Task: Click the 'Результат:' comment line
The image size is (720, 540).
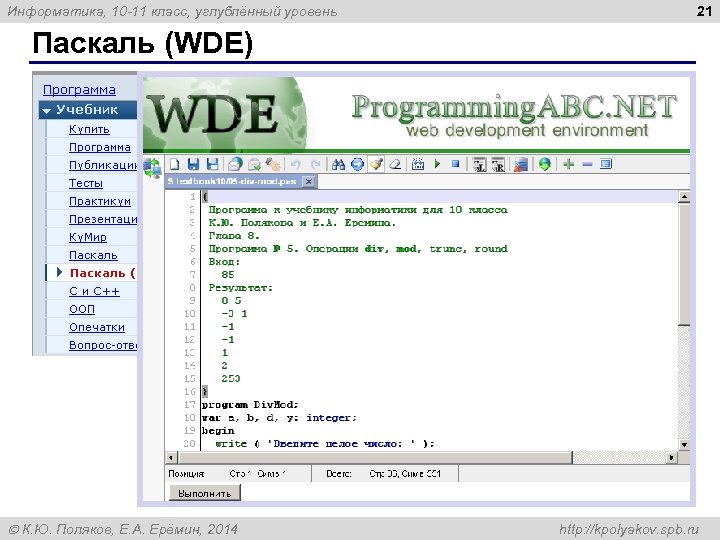Action: (x=241, y=288)
